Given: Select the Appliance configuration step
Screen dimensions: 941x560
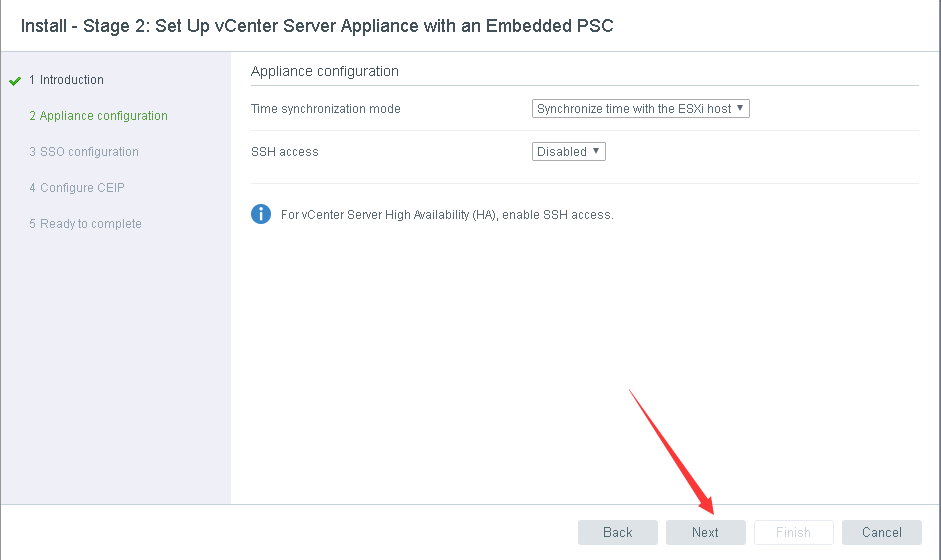Looking at the screenshot, I should click(98, 116).
